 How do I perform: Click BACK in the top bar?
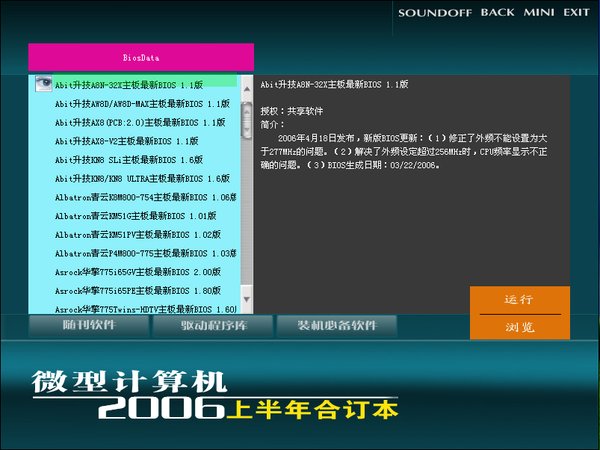coord(497,13)
